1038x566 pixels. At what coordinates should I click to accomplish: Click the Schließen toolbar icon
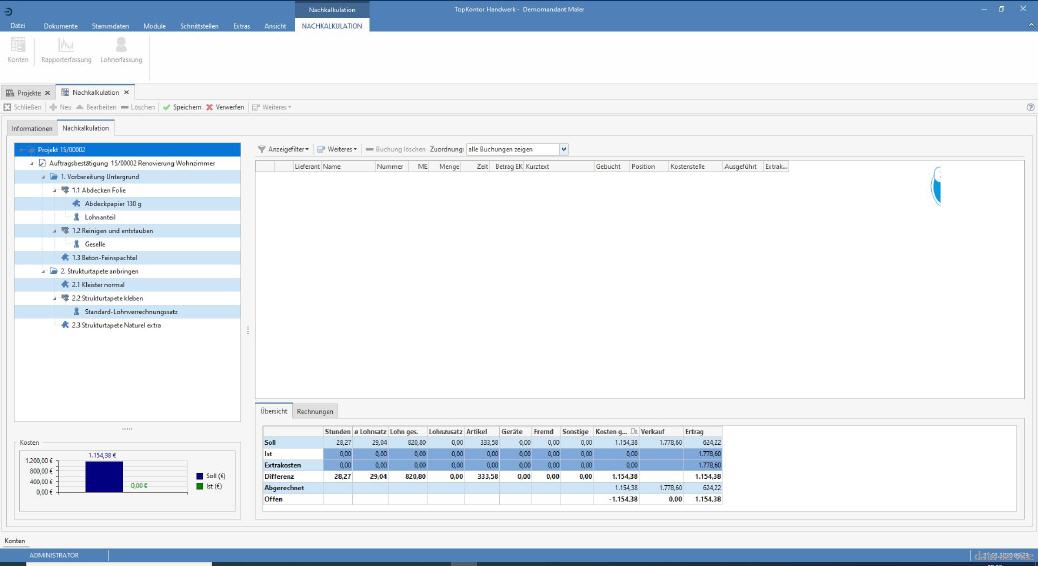8,107
